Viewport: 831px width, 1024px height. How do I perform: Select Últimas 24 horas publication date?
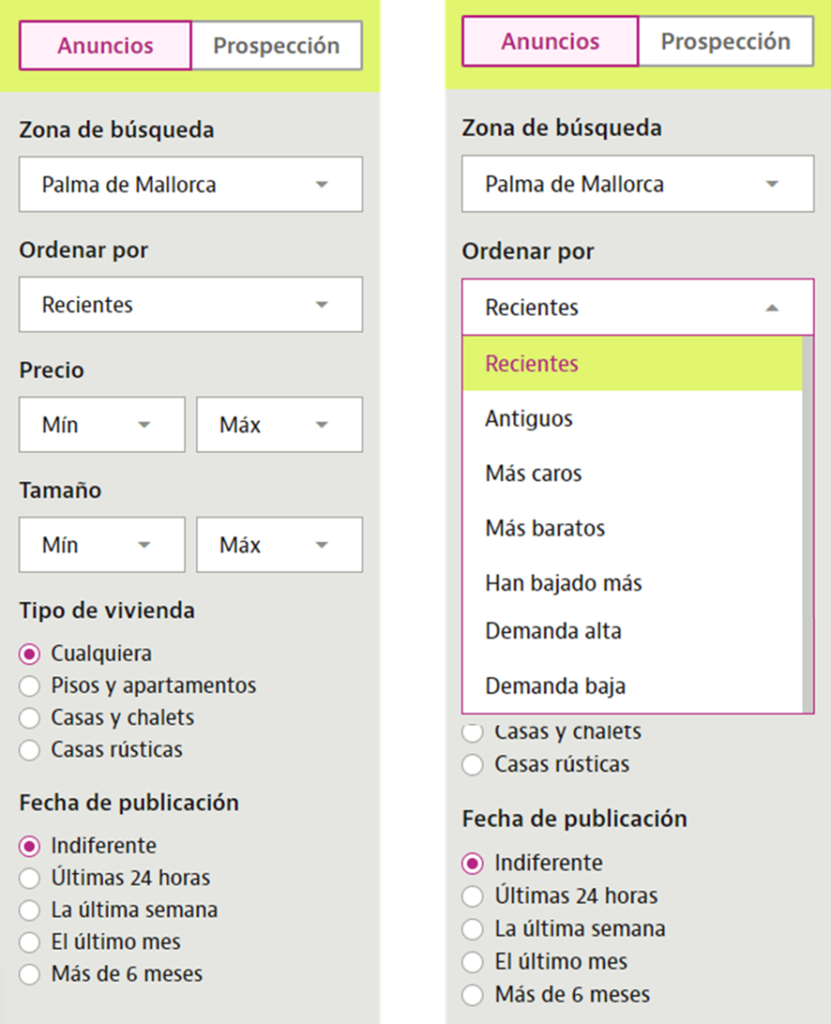tap(29, 878)
